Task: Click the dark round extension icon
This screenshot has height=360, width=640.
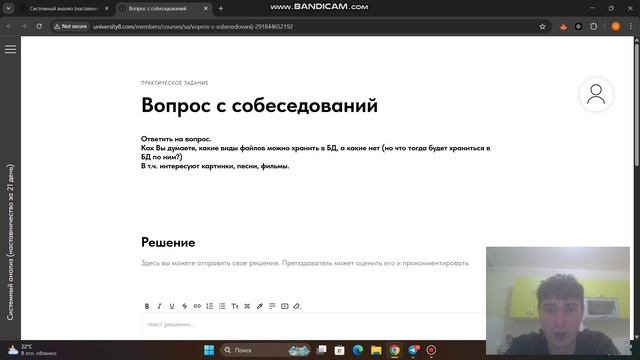Action: coord(578,27)
